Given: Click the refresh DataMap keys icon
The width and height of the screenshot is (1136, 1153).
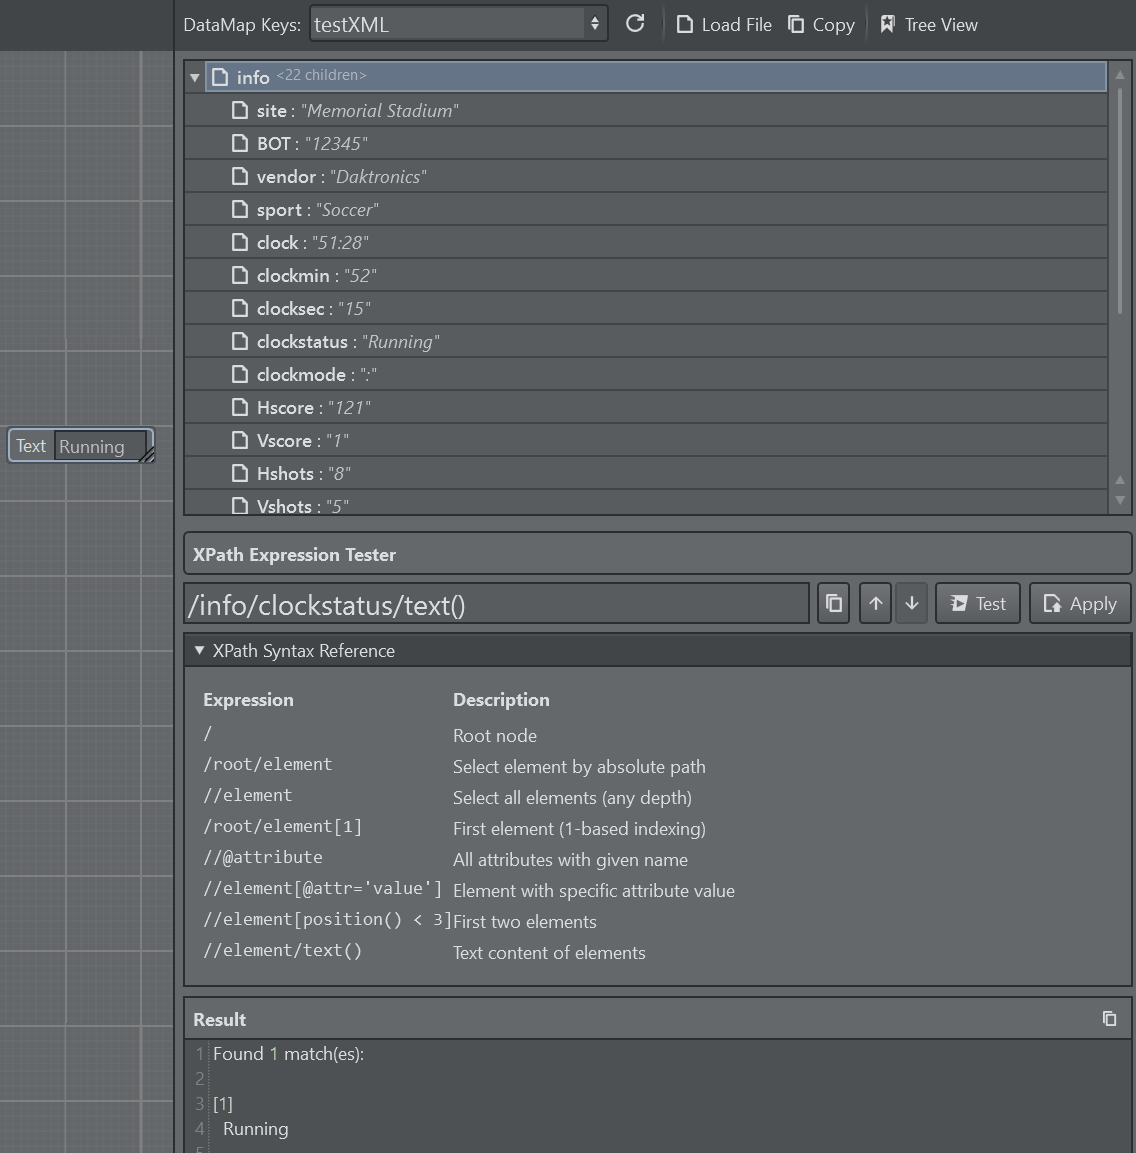Looking at the screenshot, I should click(635, 24).
